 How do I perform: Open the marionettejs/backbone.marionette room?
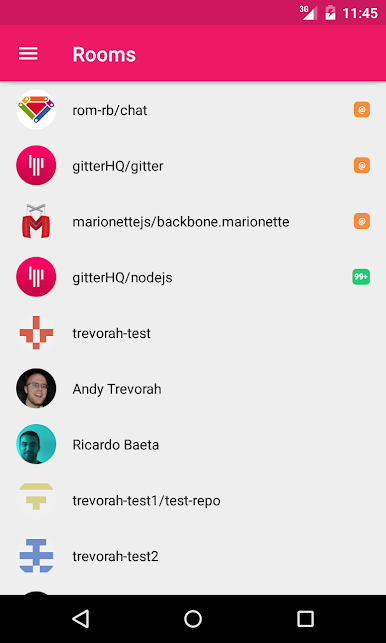pyautogui.click(x=193, y=221)
